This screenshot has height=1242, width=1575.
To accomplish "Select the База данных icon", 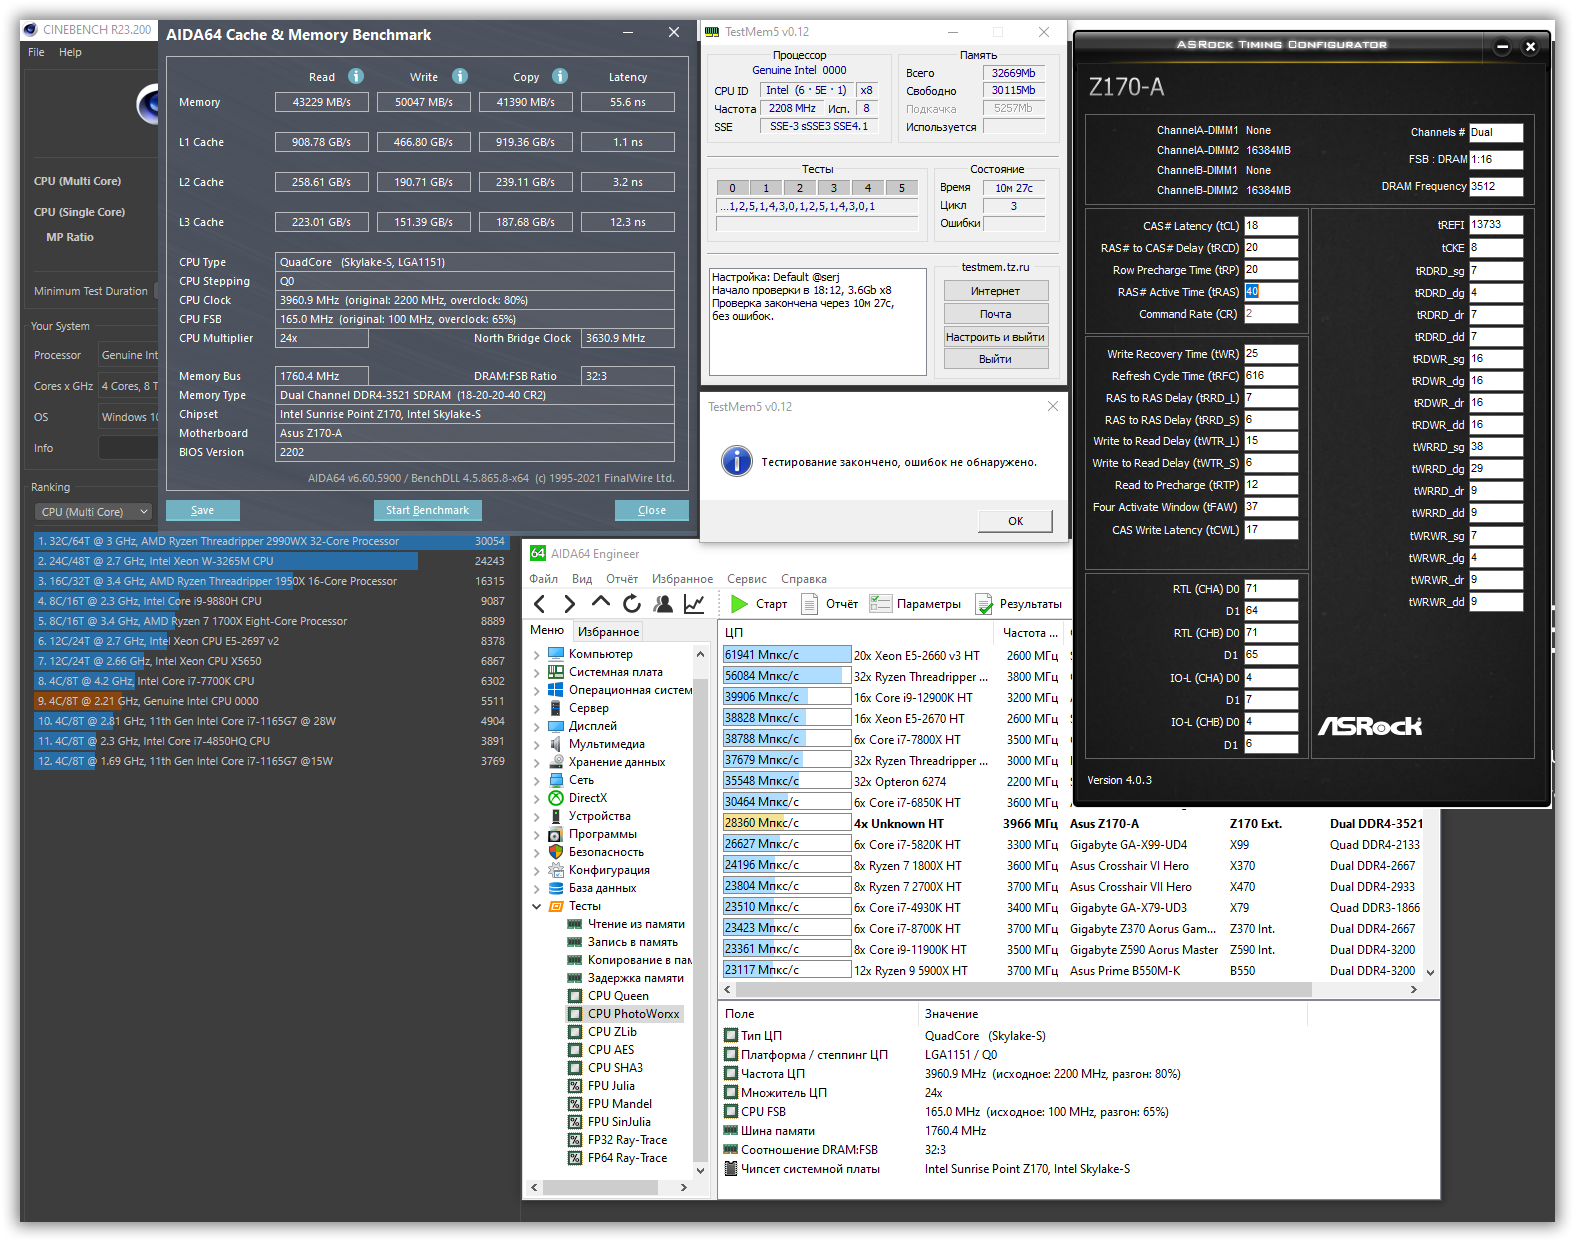I will coord(556,888).
